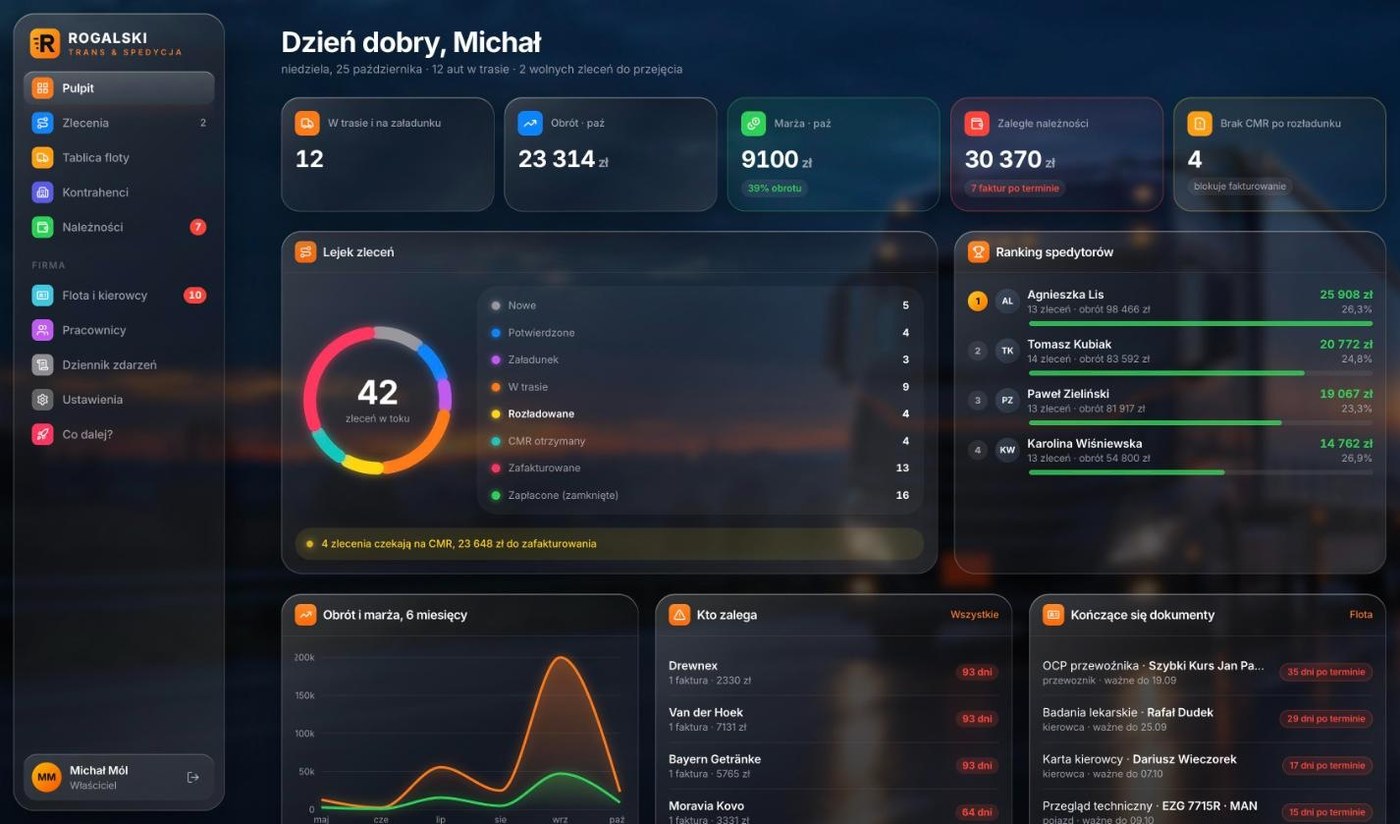Click the logout icon beside Michał Mól
This screenshot has width=1400, height=824.
pyautogui.click(x=193, y=778)
